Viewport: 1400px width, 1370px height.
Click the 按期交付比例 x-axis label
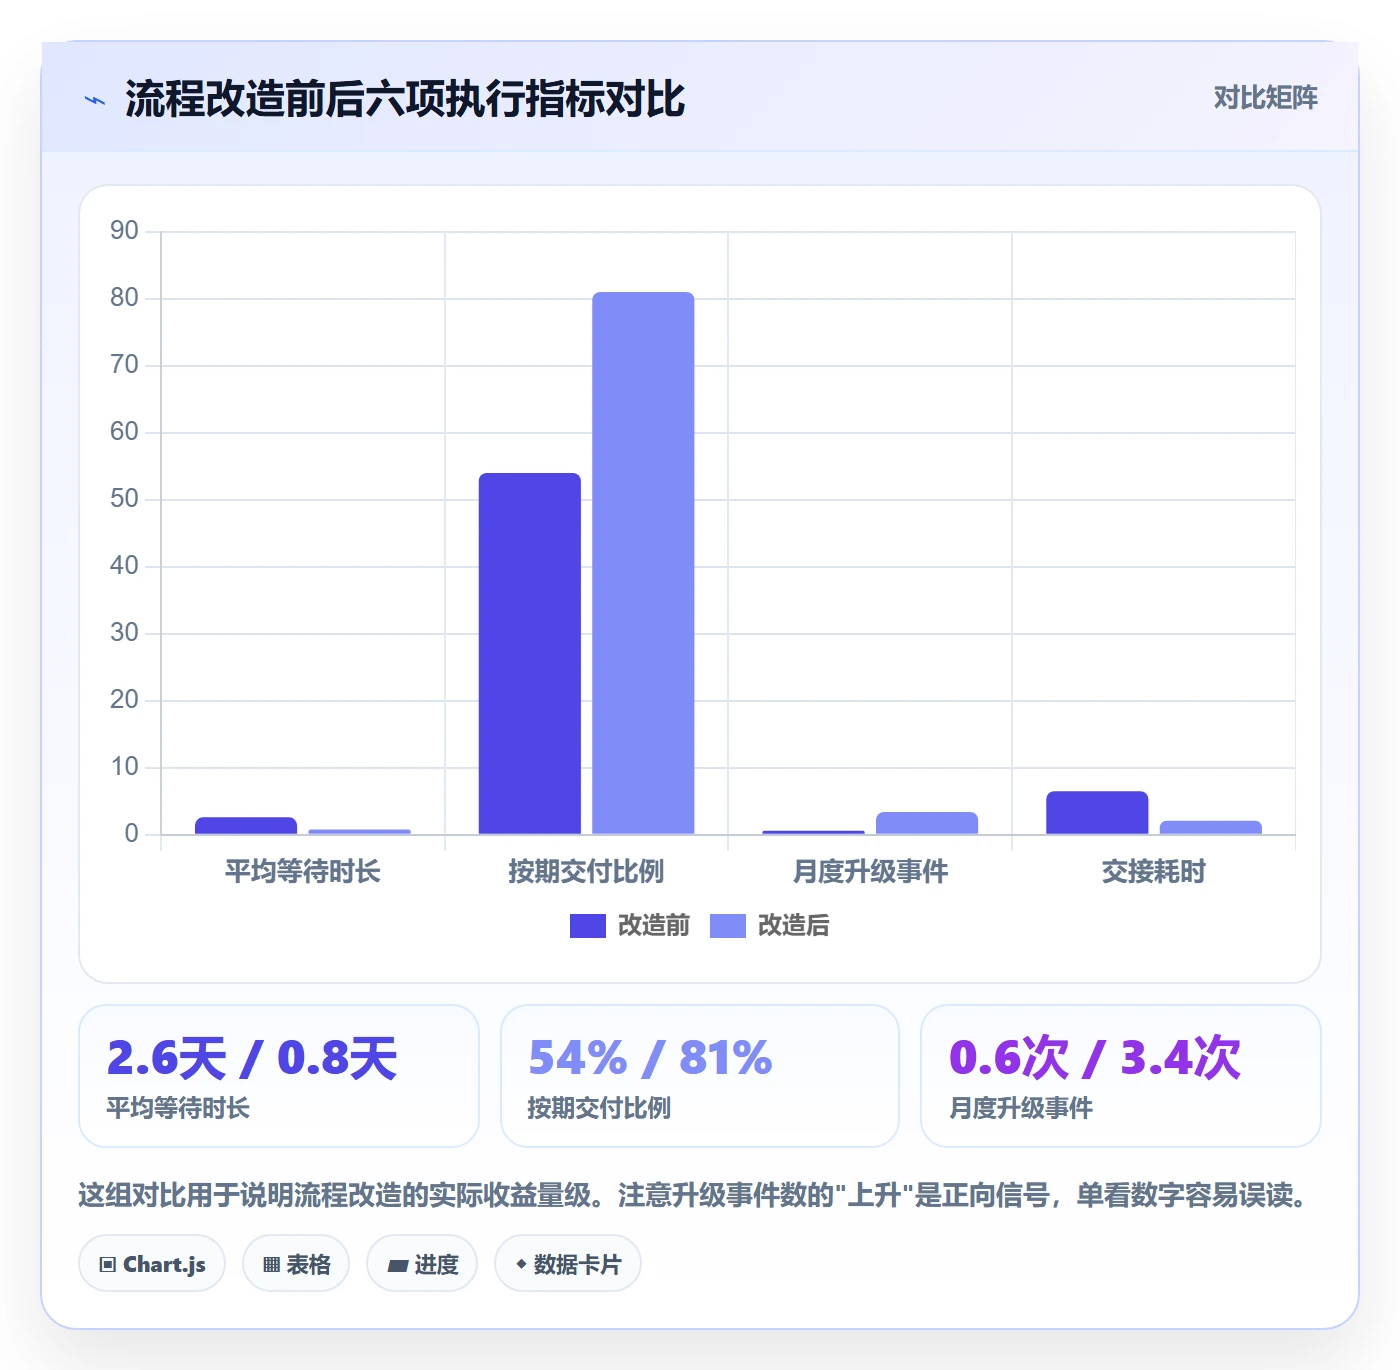pyautogui.click(x=586, y=872)
